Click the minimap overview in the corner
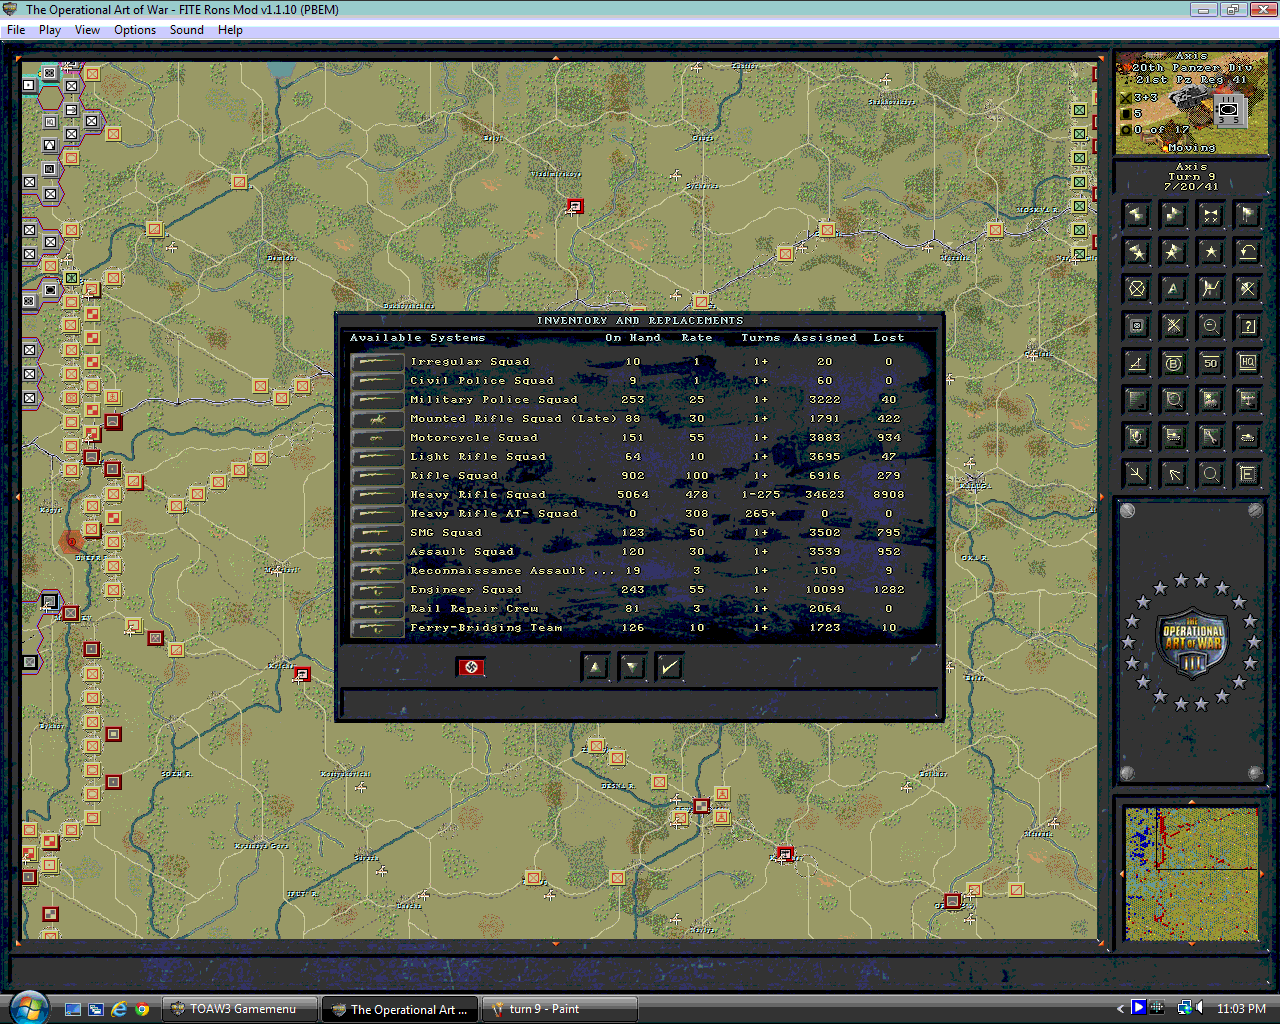Image resolution: width=1280 pixels, height=1024 pixels. (1191, 874)
